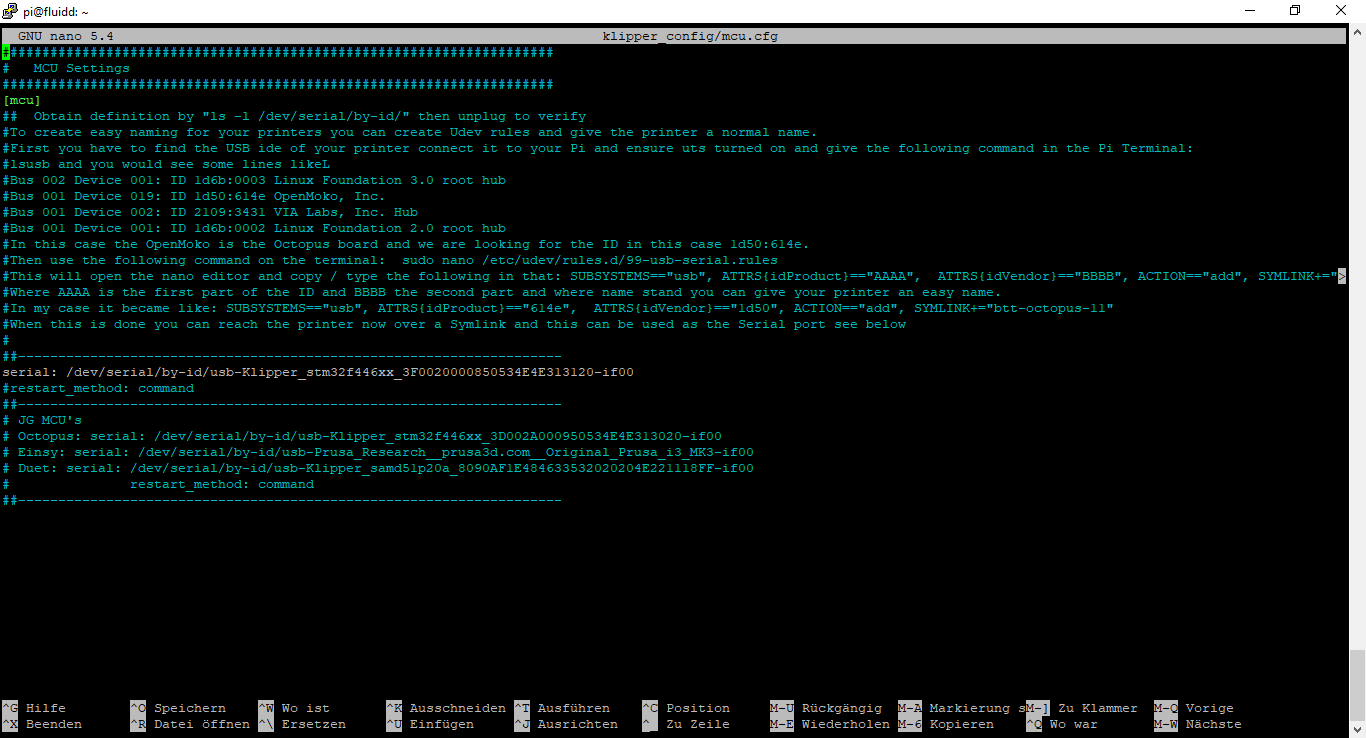Image resolution: width=1366 pixels, height=738 pixels.
Task: Click the '# MCU Settings' comment line
Action: (x=66, y=68)
